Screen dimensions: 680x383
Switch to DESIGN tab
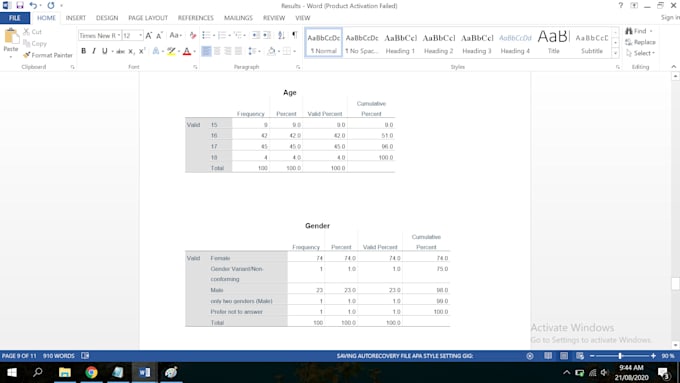click(107, 18)
